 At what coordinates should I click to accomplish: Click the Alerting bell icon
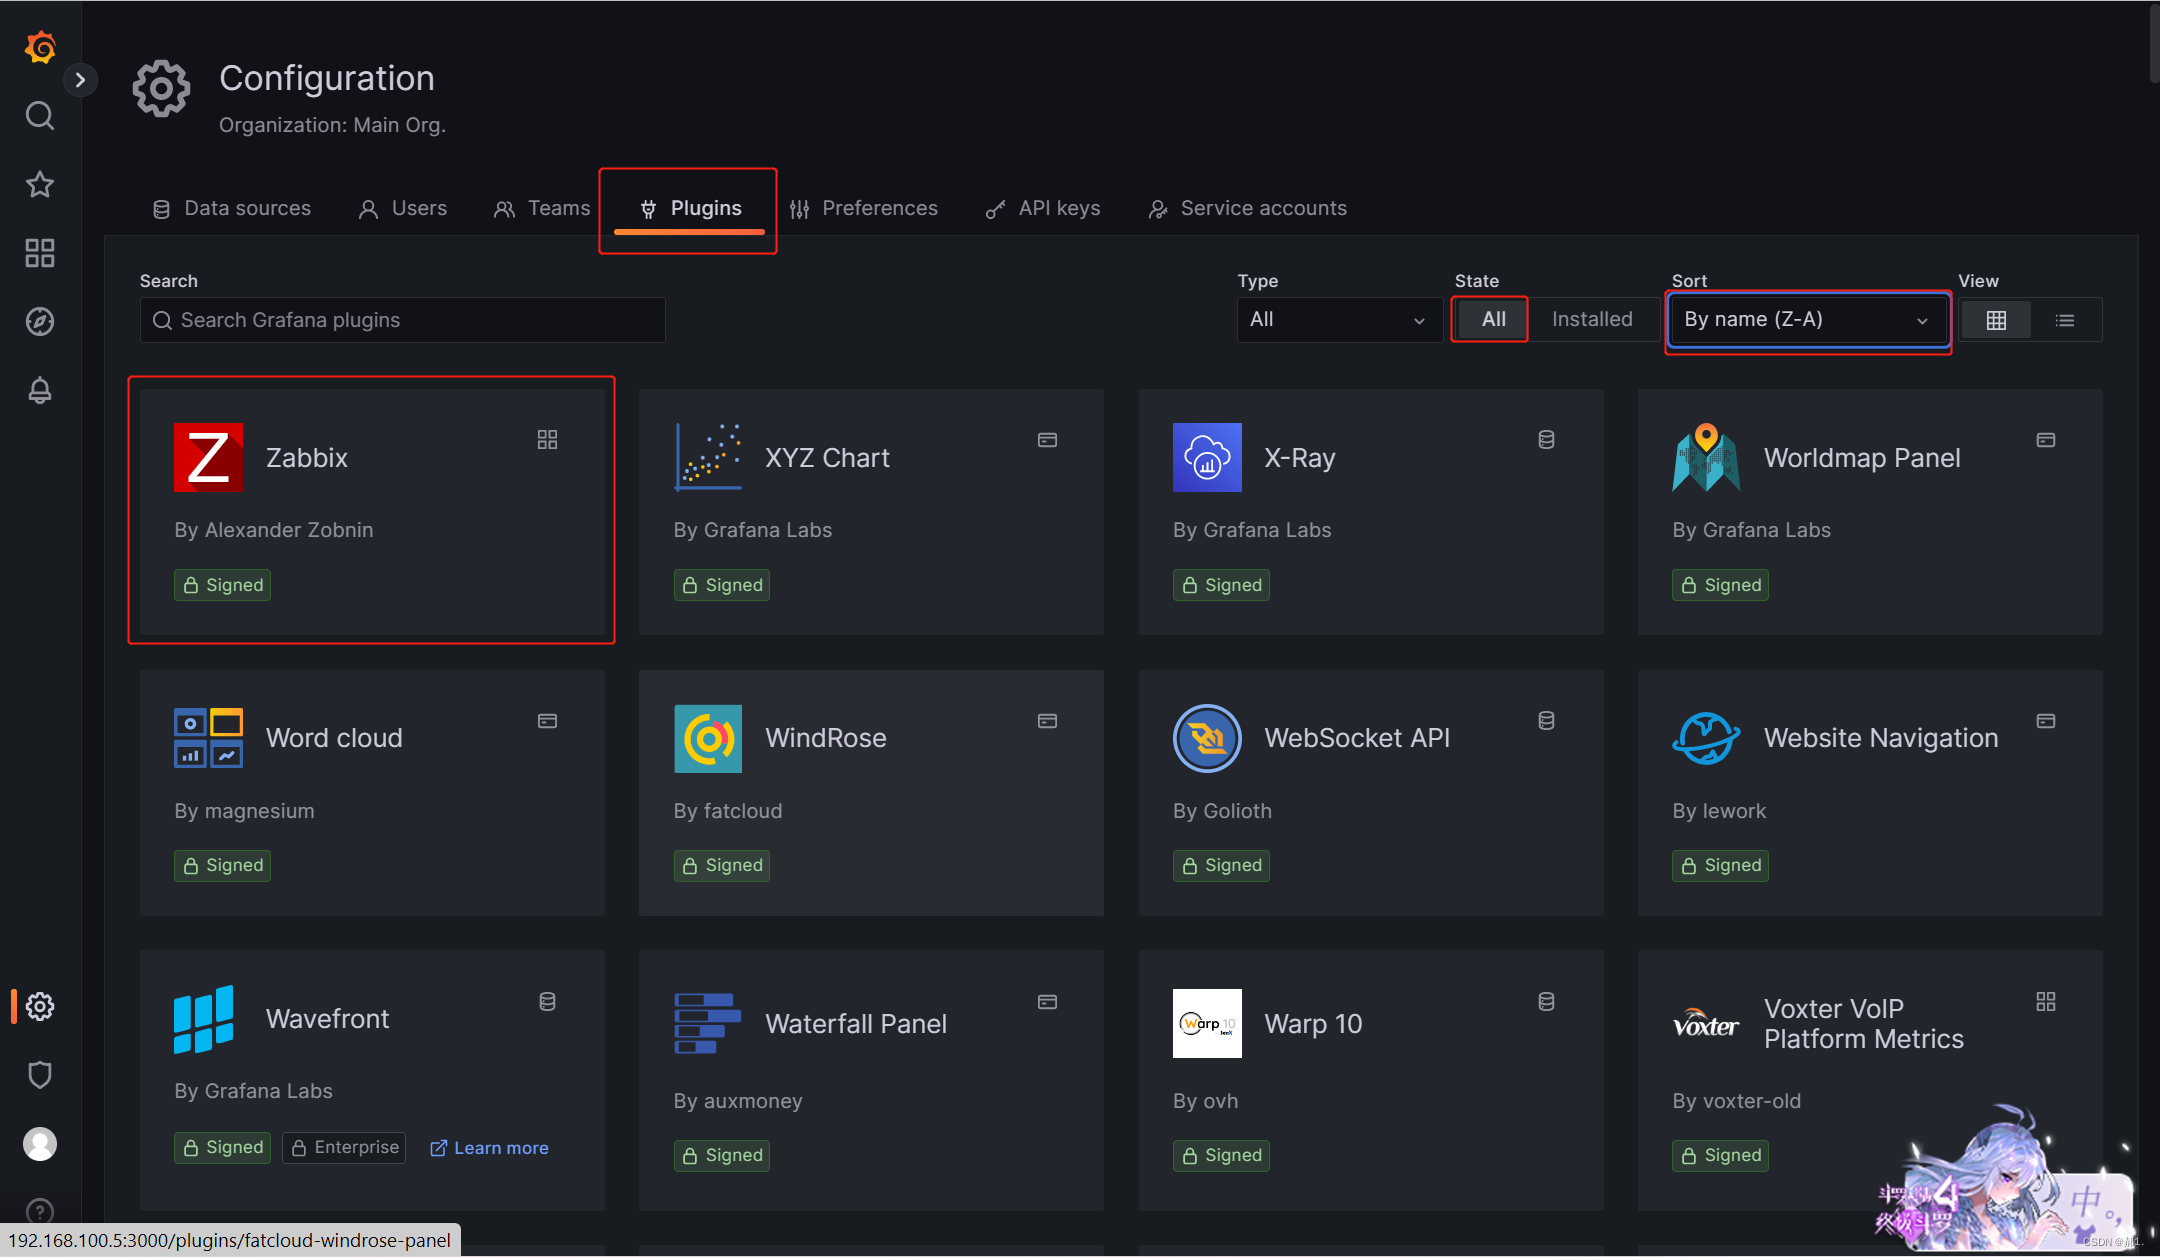point(39,390)
